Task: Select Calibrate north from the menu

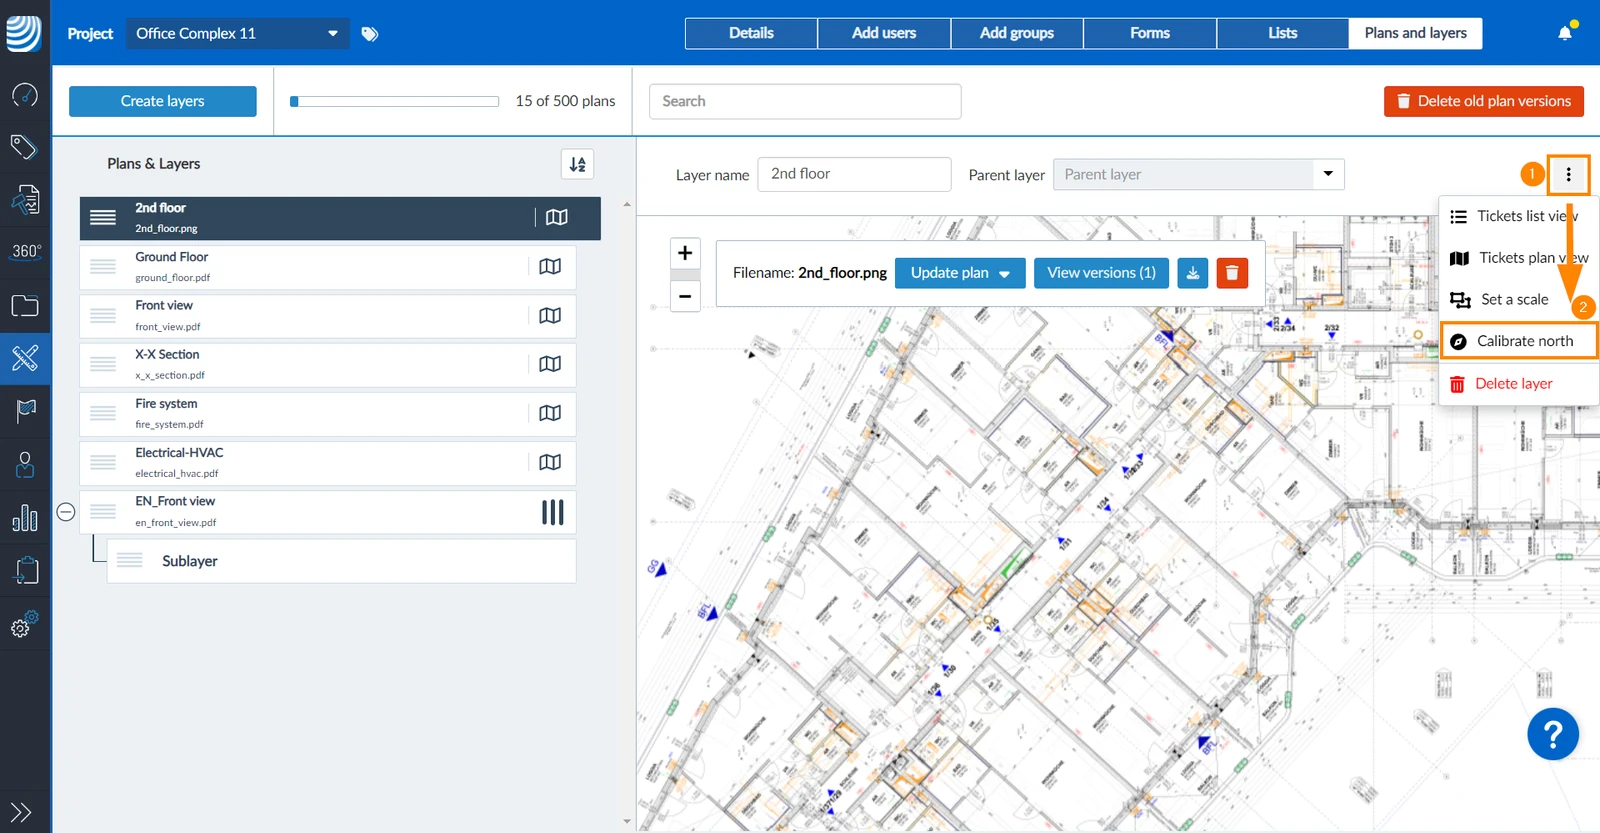Action: click(1519, 341)
